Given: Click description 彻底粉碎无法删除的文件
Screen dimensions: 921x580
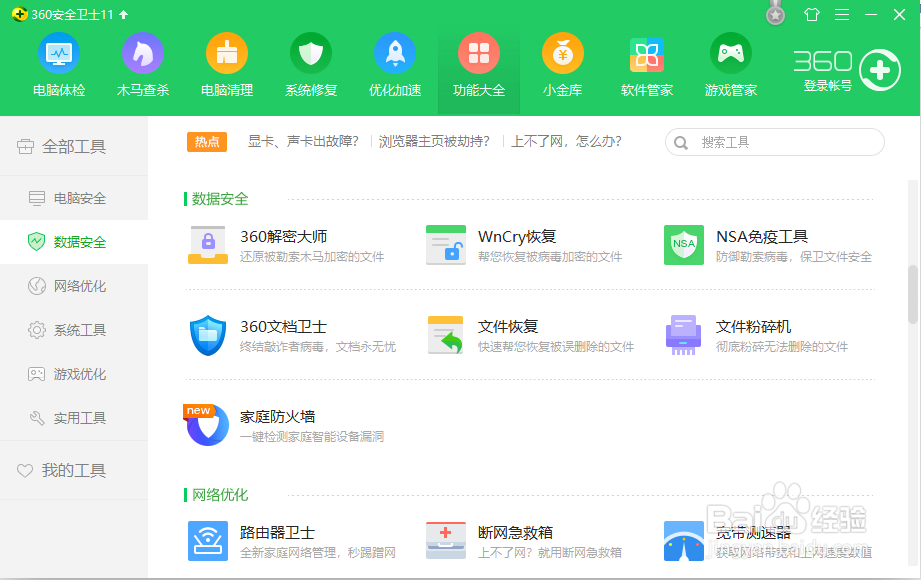Looking at the screenshot, I should coord(782,347).
